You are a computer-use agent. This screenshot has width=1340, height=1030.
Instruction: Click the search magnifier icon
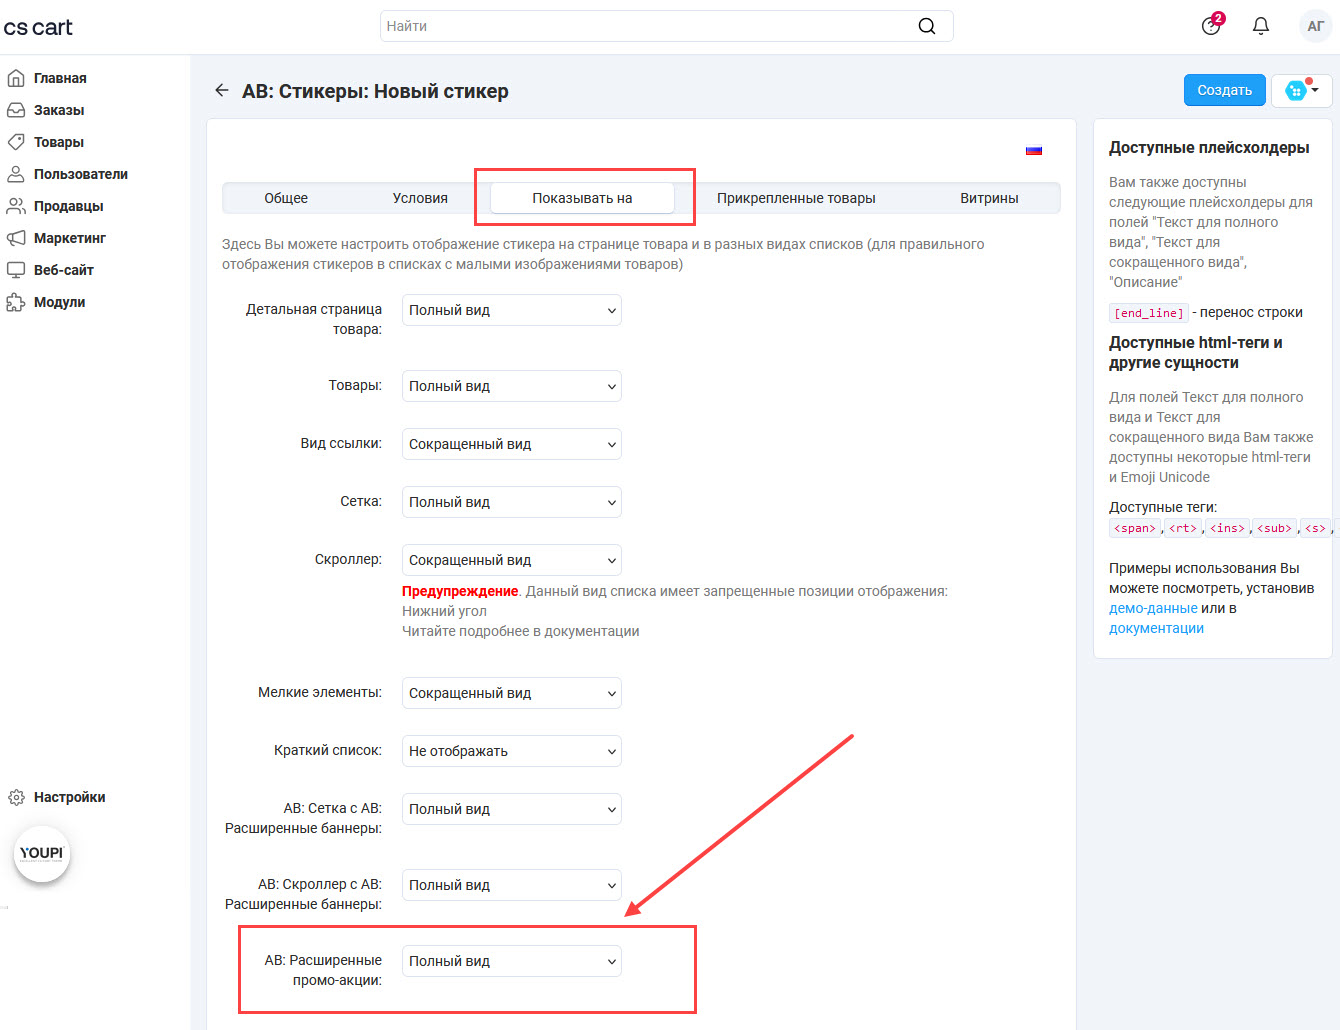927,26
